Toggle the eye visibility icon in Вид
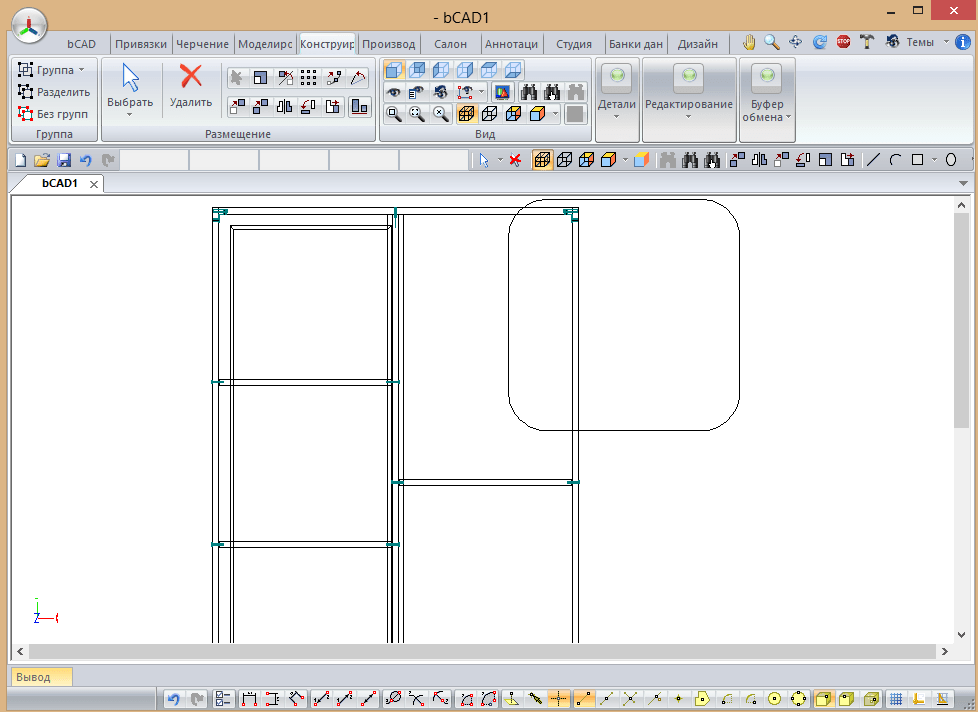This screenshot has height=712, width=978. tap(394, 92)
